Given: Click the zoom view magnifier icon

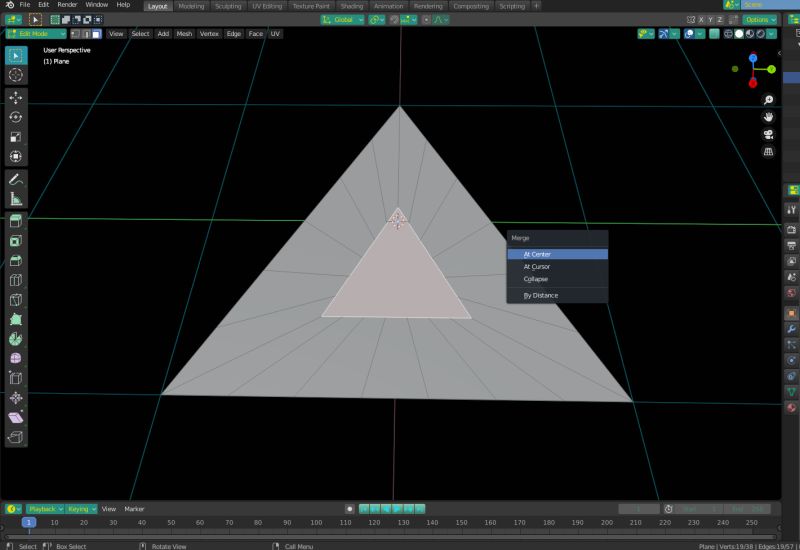Looking at the screenshot, I should [768, 100].
